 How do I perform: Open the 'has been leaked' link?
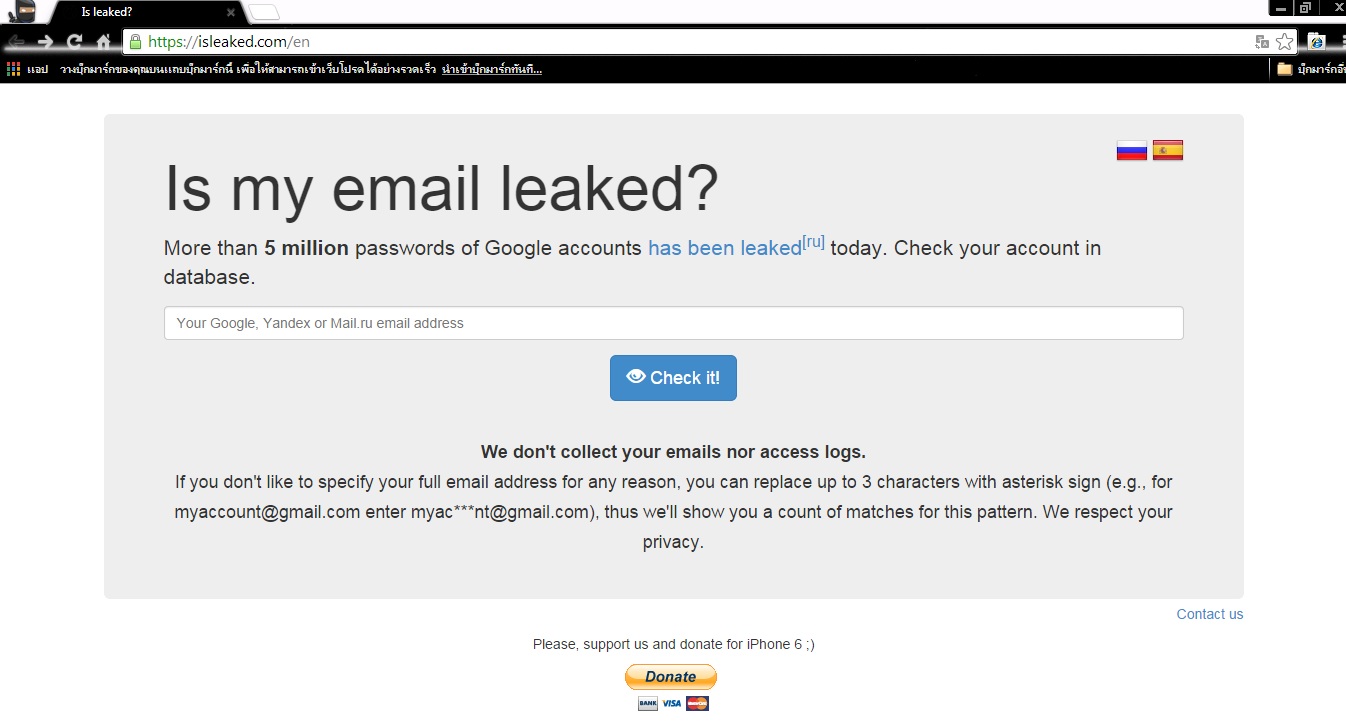point(724,248)
